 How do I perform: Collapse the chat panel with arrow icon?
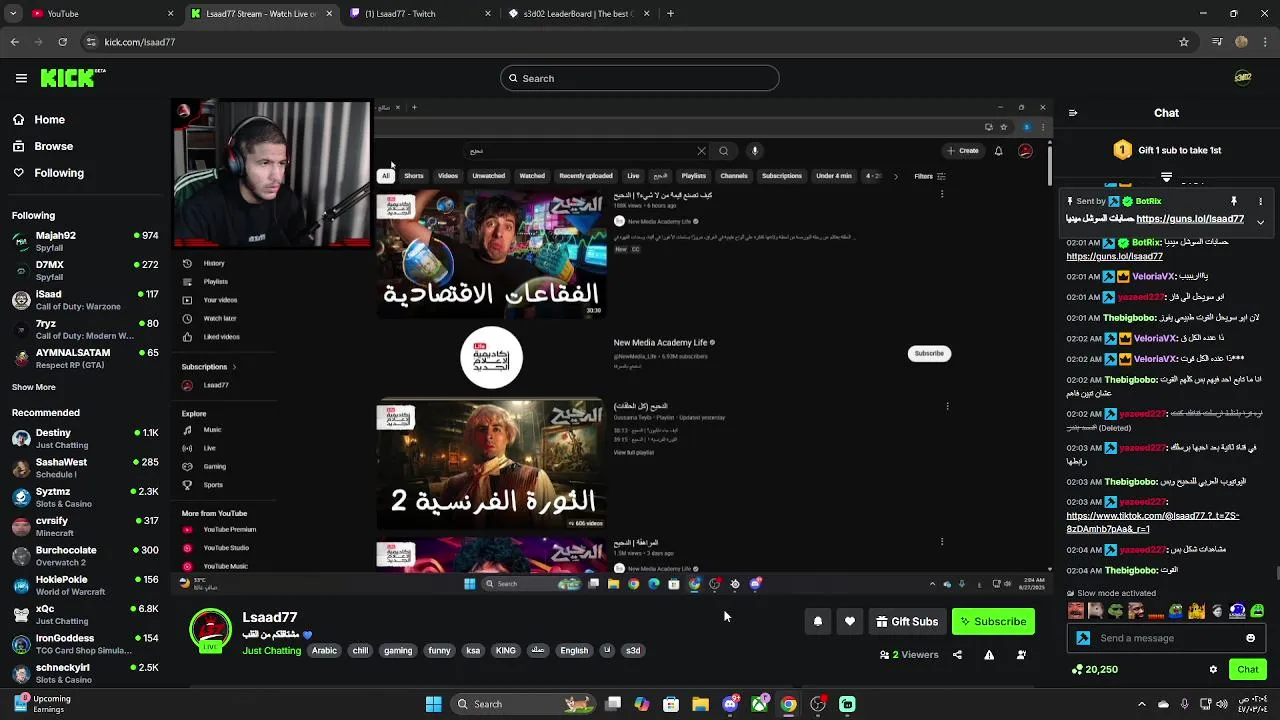[1073, 113]
